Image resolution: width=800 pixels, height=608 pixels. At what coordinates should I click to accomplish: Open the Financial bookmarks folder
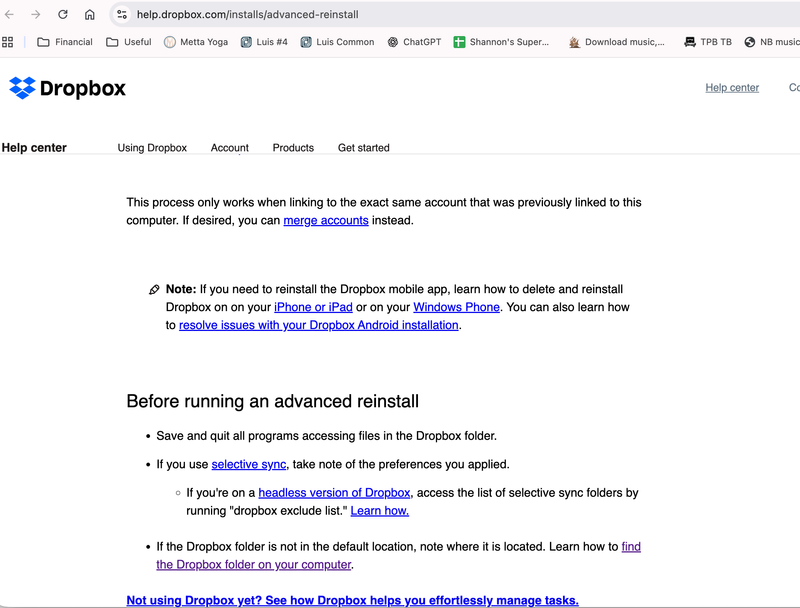tap(65, 42)
